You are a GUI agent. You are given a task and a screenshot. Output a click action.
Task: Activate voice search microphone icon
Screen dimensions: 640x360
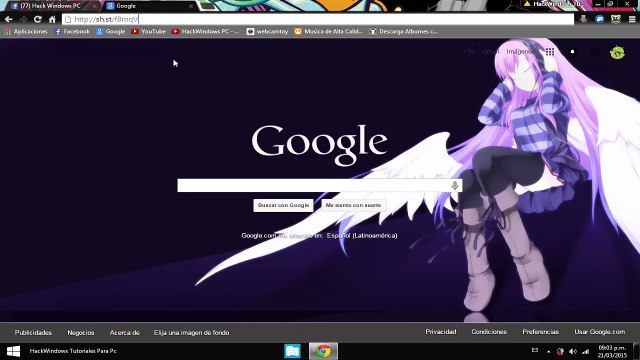(455, 185)
